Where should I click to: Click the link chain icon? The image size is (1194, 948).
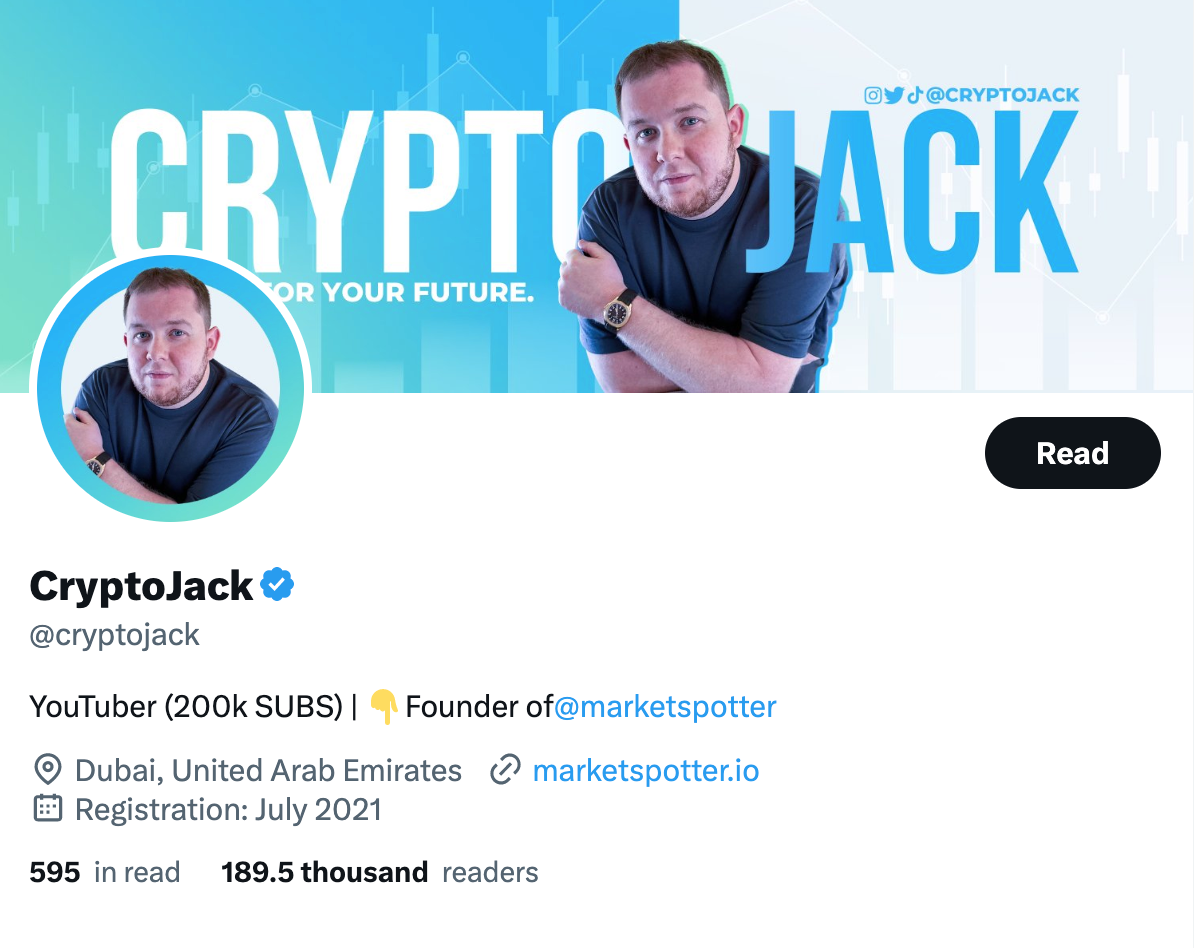(505, 770)
